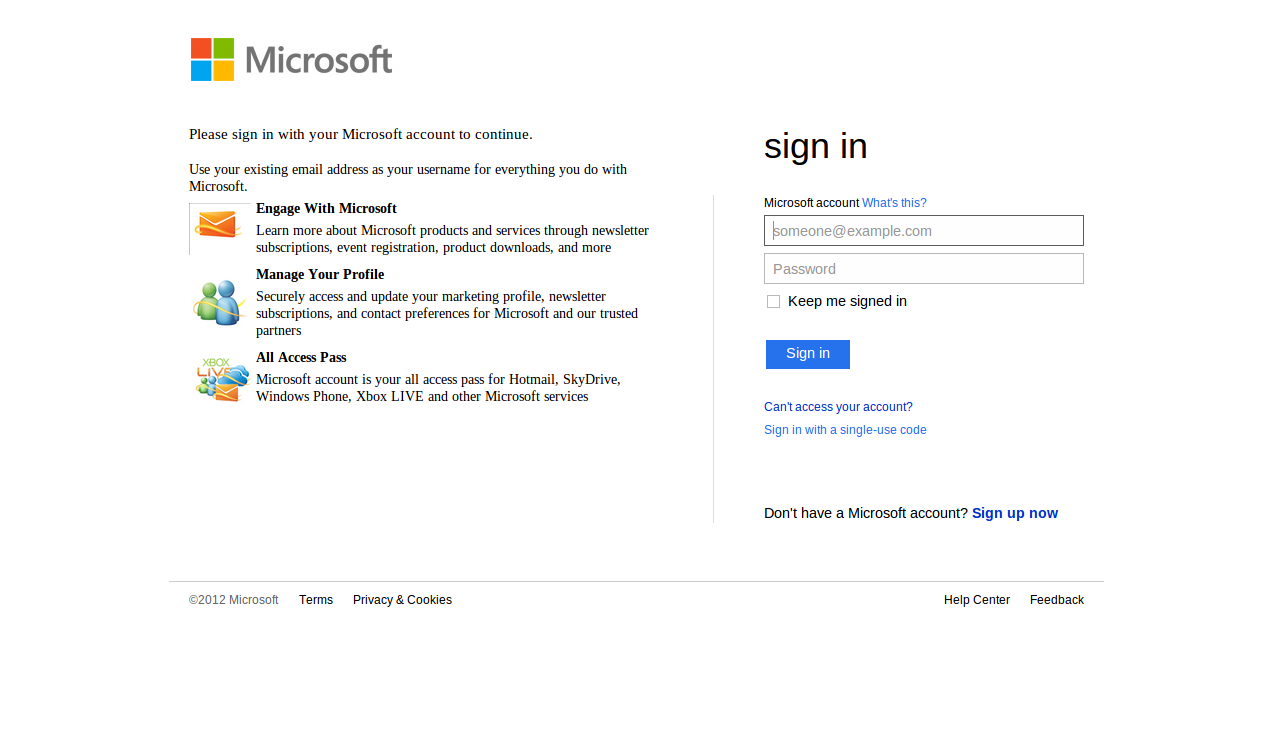Click the Manage Your Profile heading

point(320,275)
